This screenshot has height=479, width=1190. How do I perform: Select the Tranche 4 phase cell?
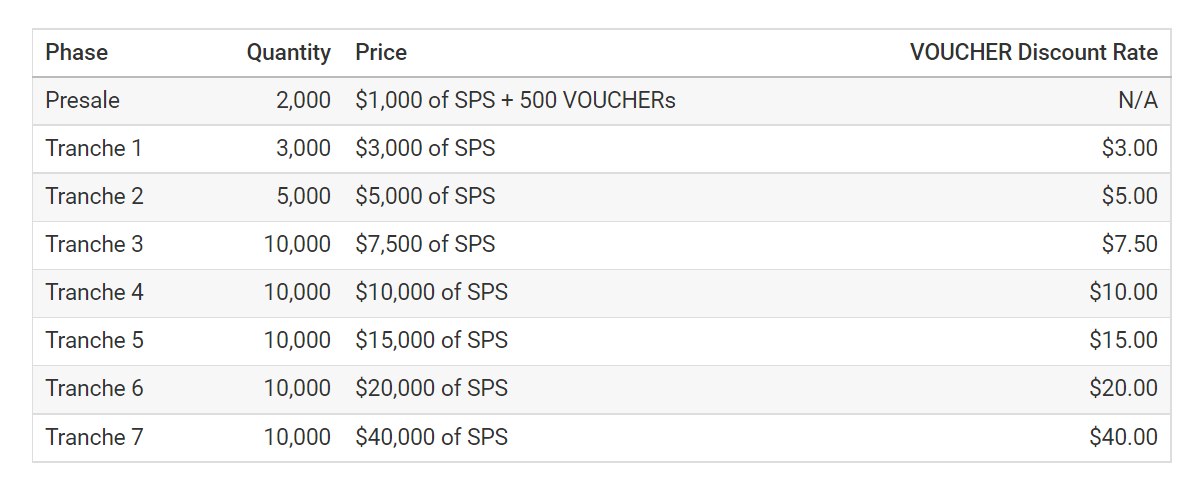(94, 292)
